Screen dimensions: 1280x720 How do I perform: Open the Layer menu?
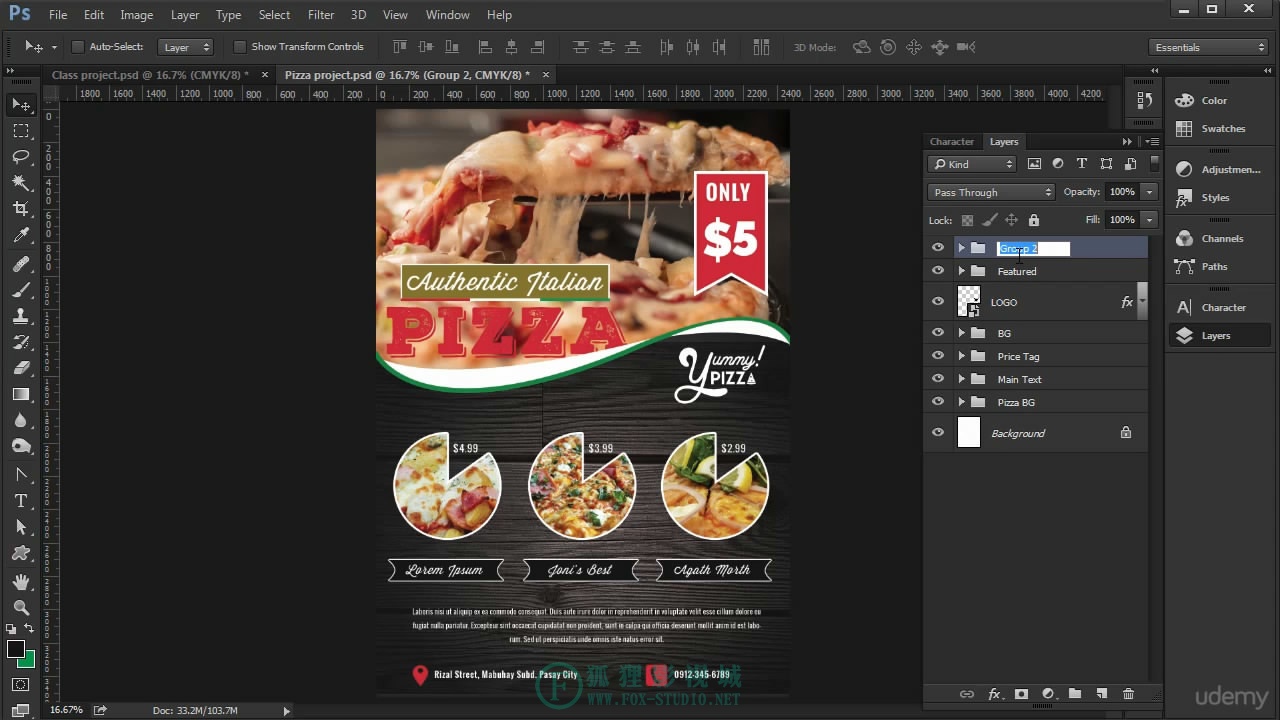pyautogui.click(x=185, y=15)
